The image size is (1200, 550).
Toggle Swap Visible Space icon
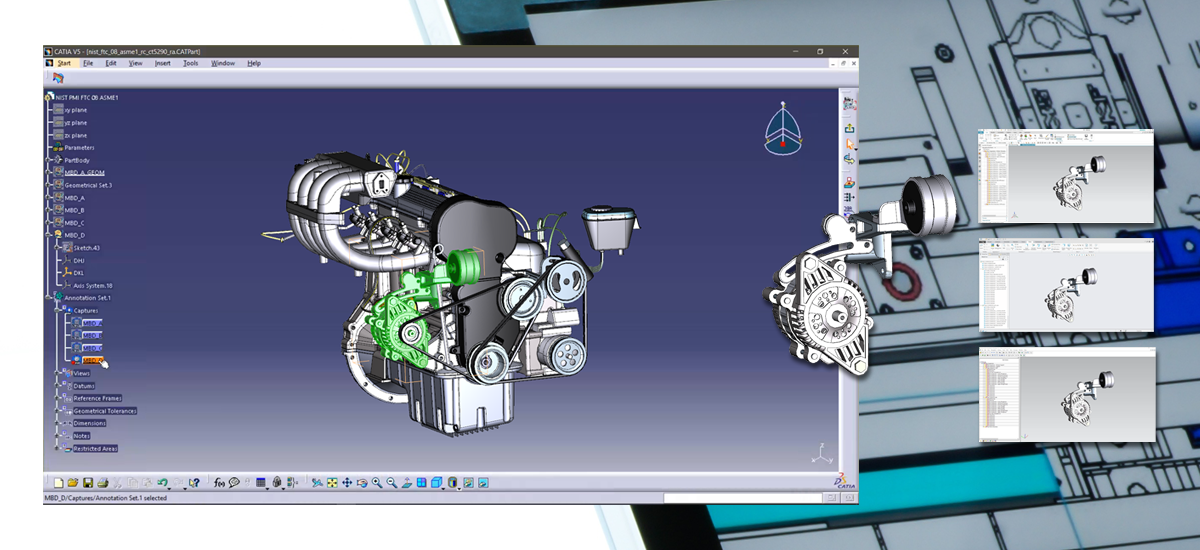point(483,483)
